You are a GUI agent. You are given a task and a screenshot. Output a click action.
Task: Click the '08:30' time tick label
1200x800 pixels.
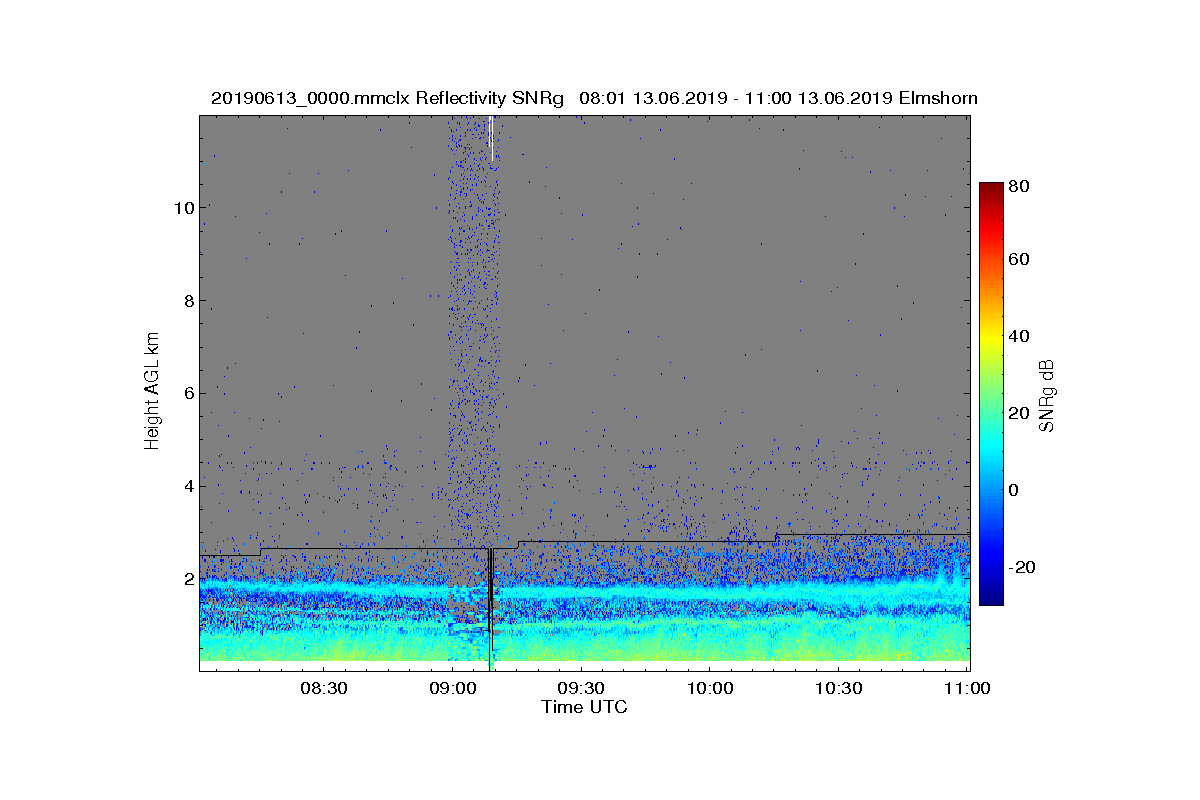(x=323, y=688)
